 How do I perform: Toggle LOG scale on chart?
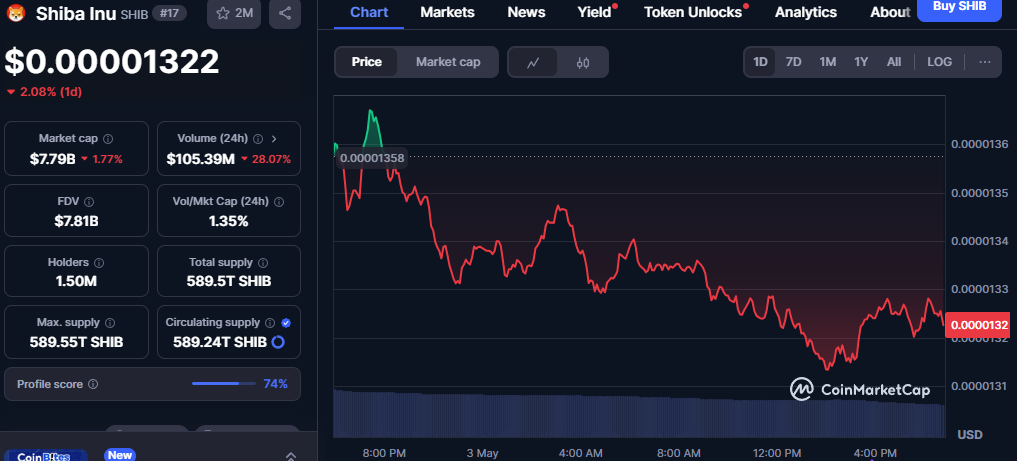[x=940, y=62]
